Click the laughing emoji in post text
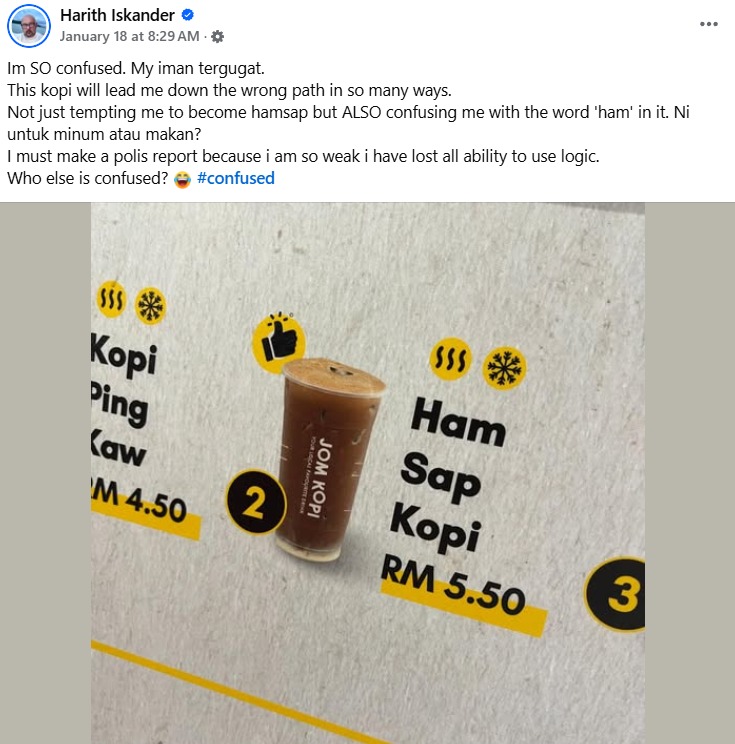735x744 pixels. [x=182, y=179]
